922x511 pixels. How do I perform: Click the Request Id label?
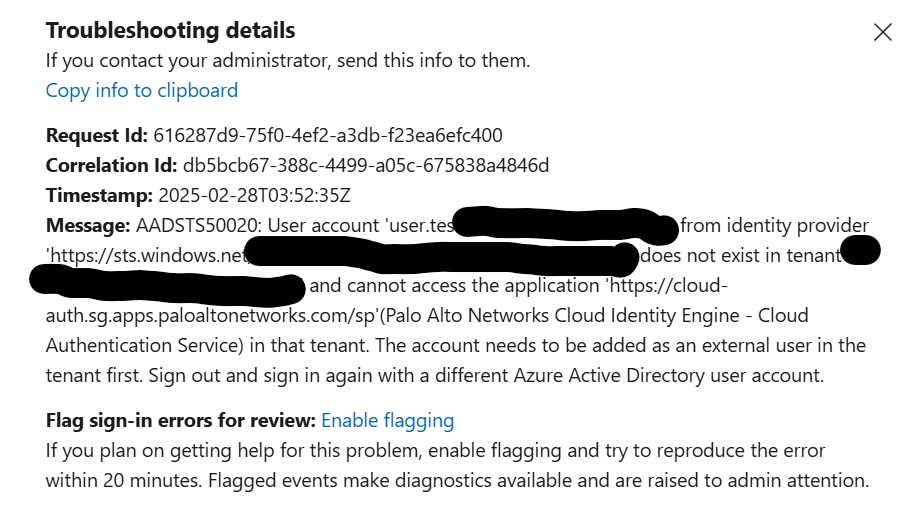pyautogui.click(x=96, y=135)
